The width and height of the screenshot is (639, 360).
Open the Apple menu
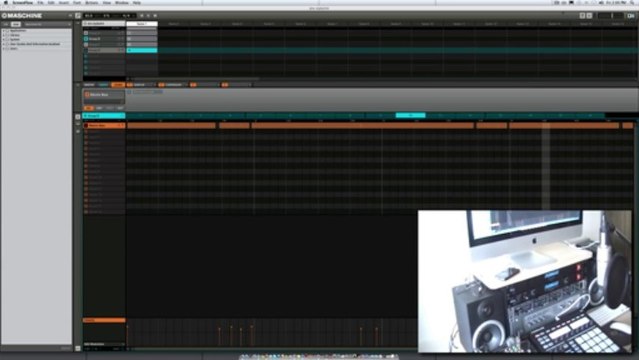[6, 2]
